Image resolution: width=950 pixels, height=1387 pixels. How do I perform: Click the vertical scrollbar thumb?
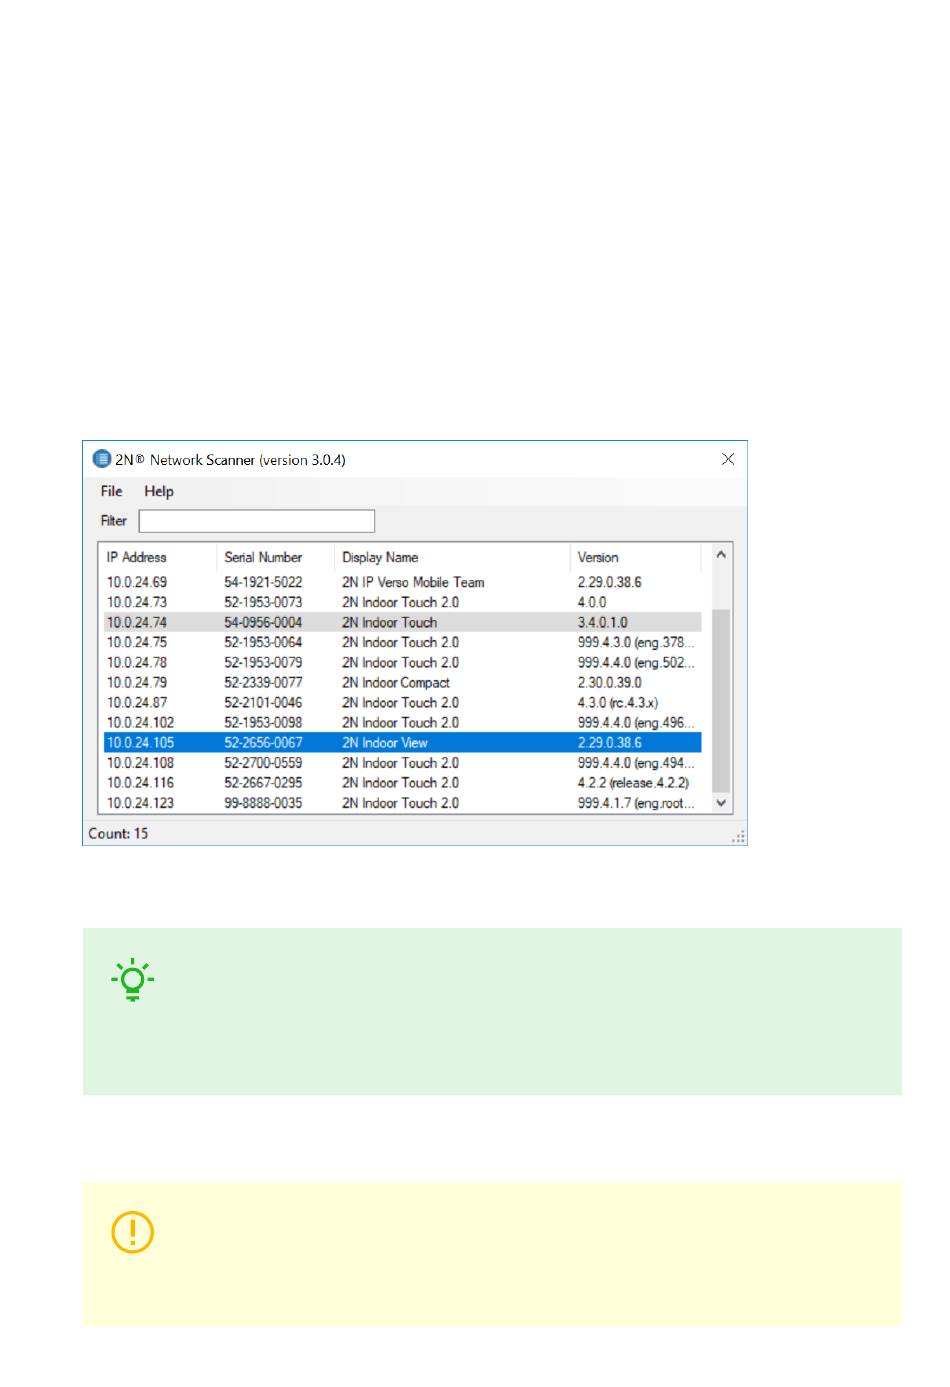click(x=721, y=700)
